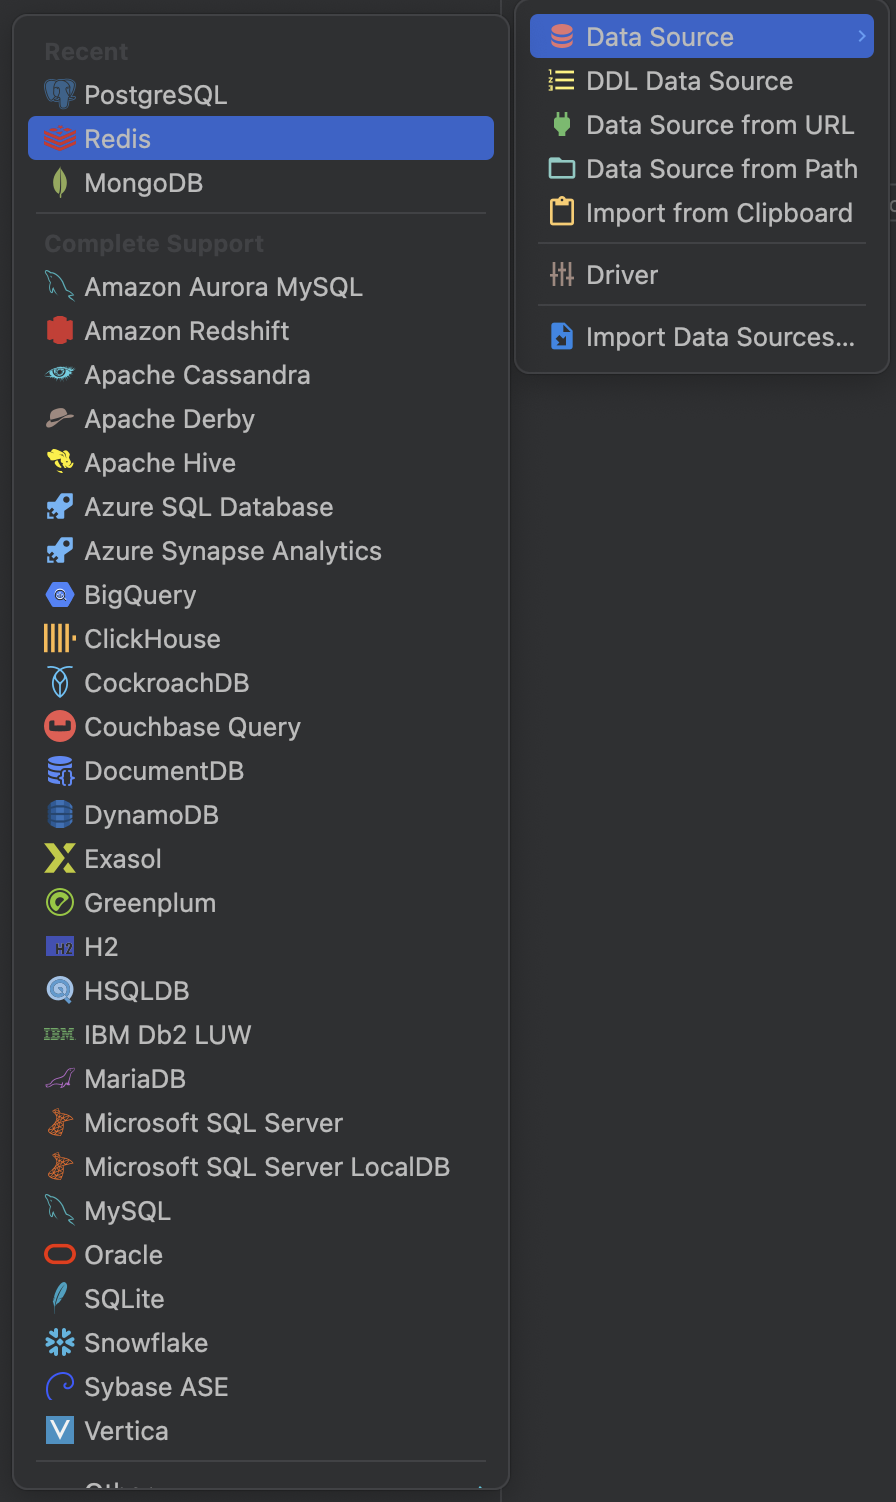Select PostgreSQL from recent list
Viewport: 896px width, 1502px height.
[261, 95]
